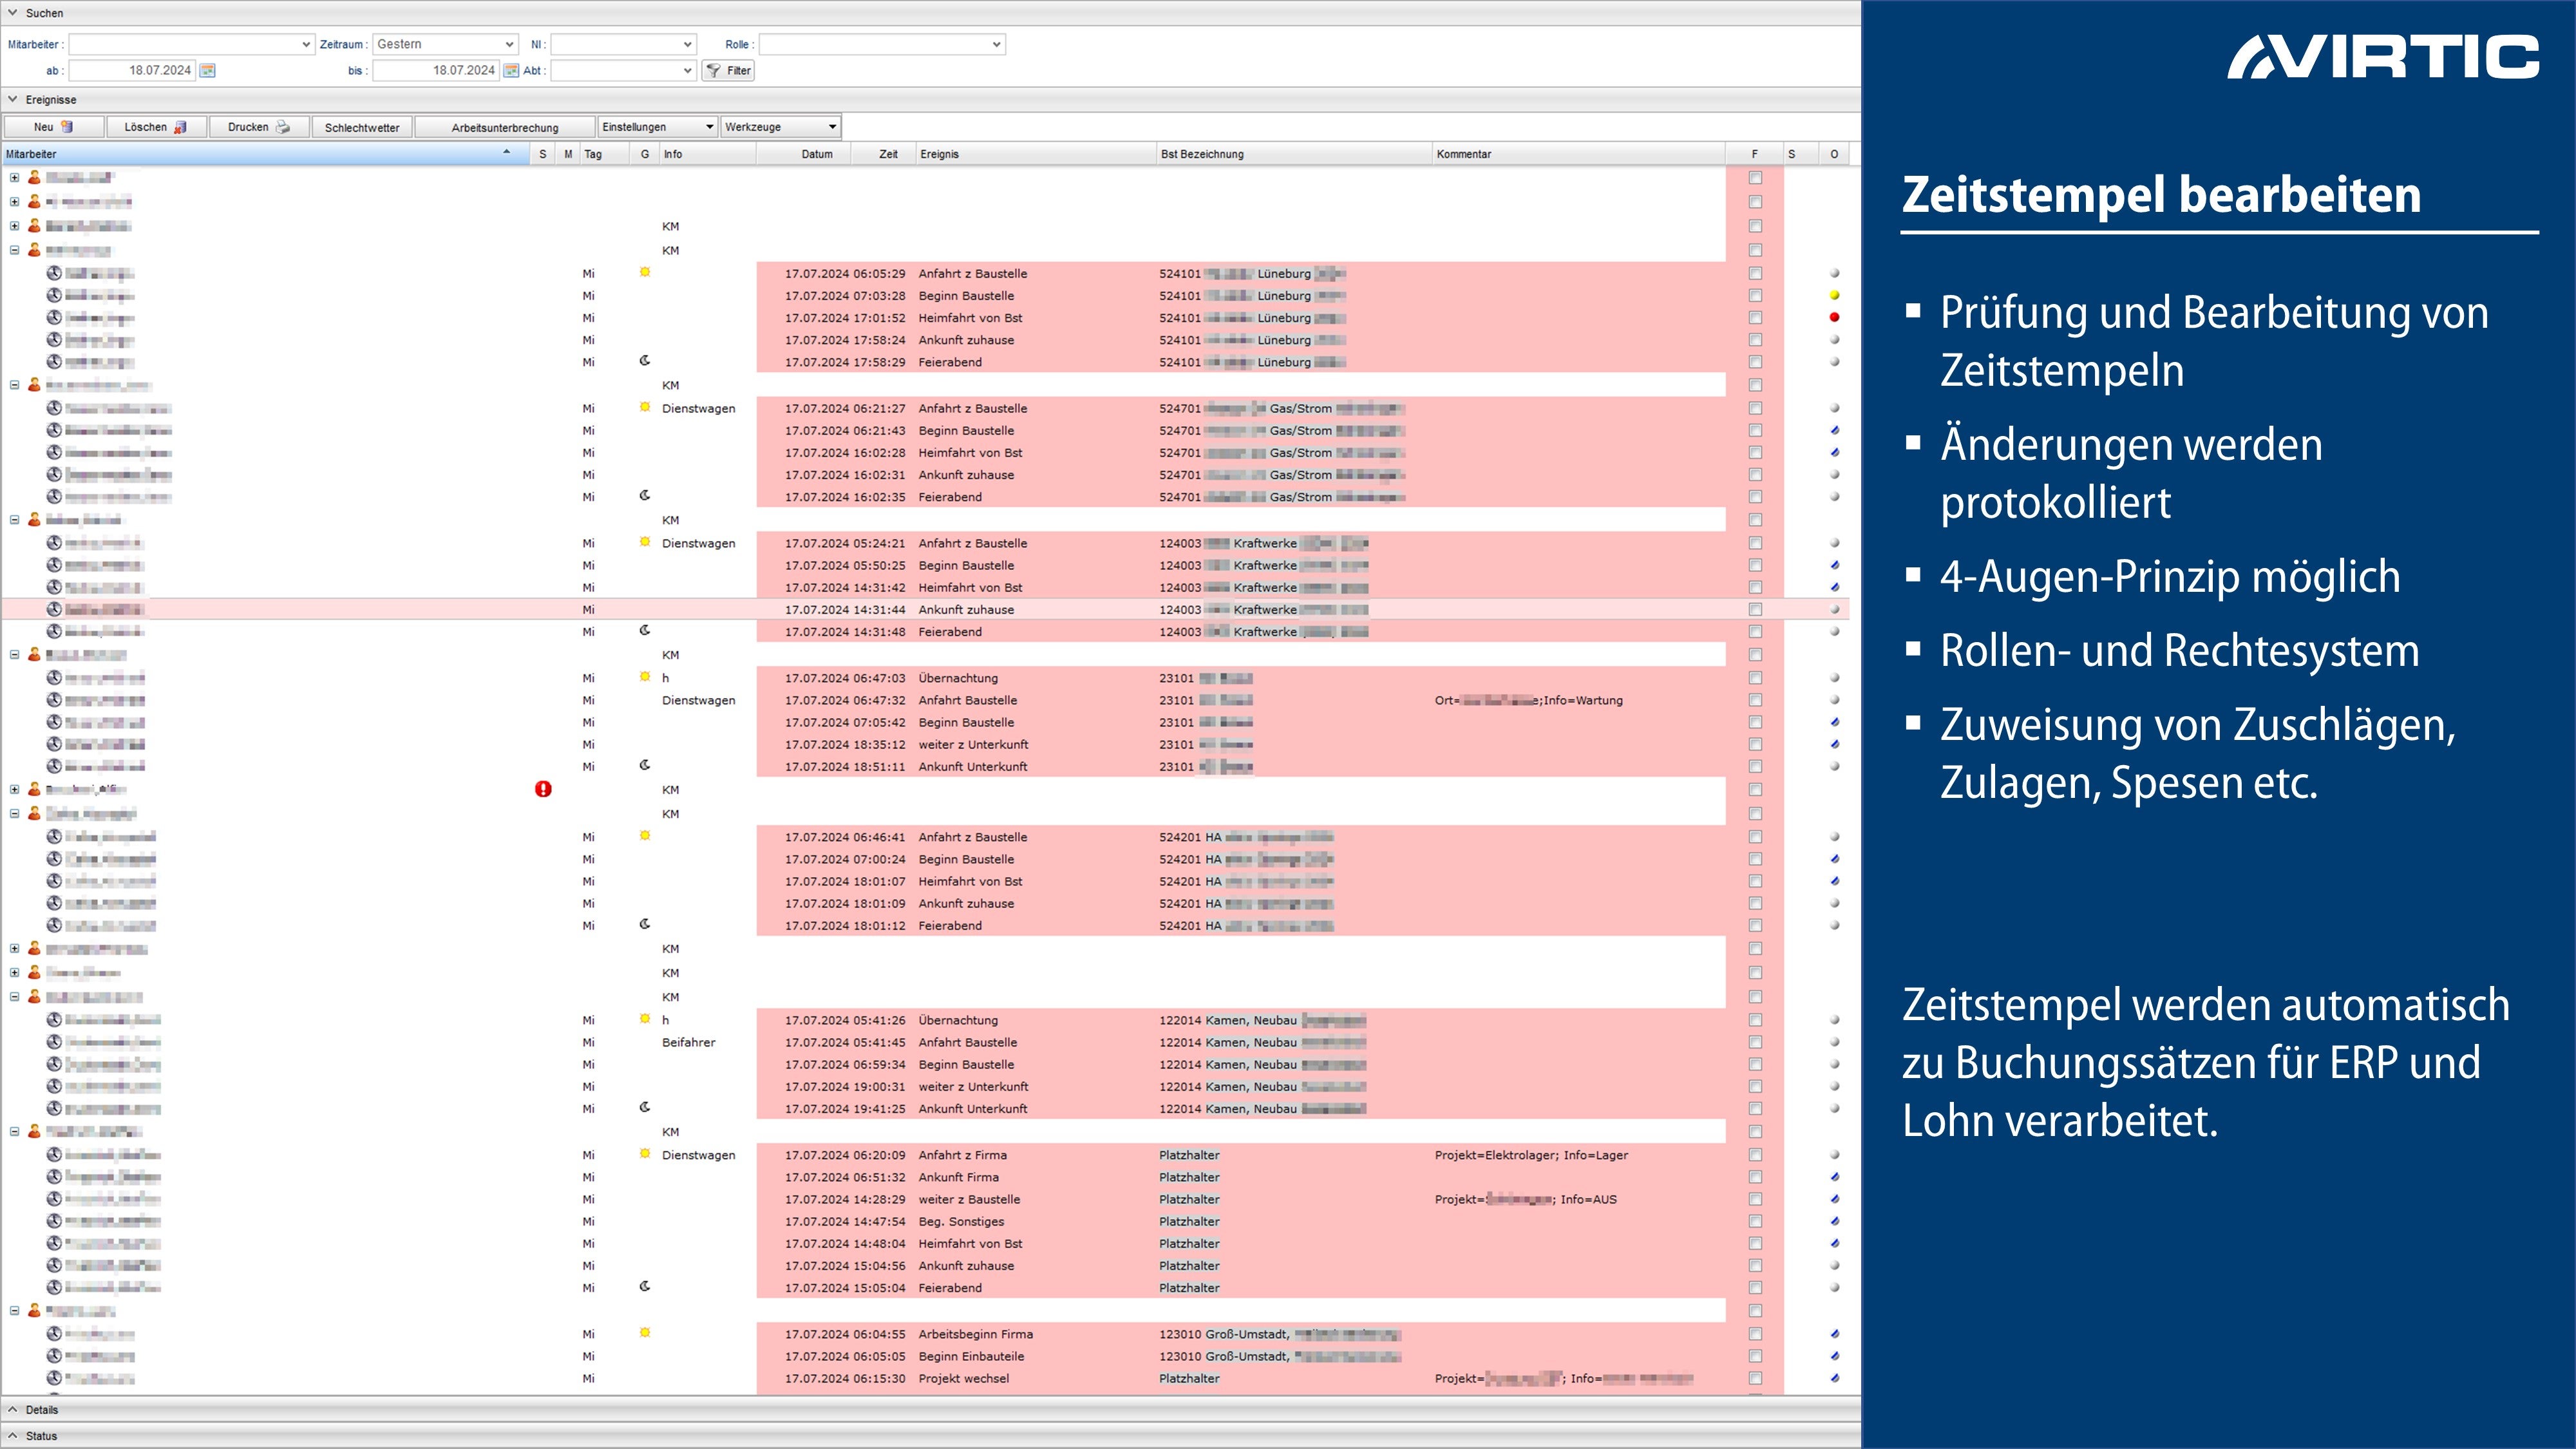Collapse the Suchen section
2576x1449 pixels.
12,13
